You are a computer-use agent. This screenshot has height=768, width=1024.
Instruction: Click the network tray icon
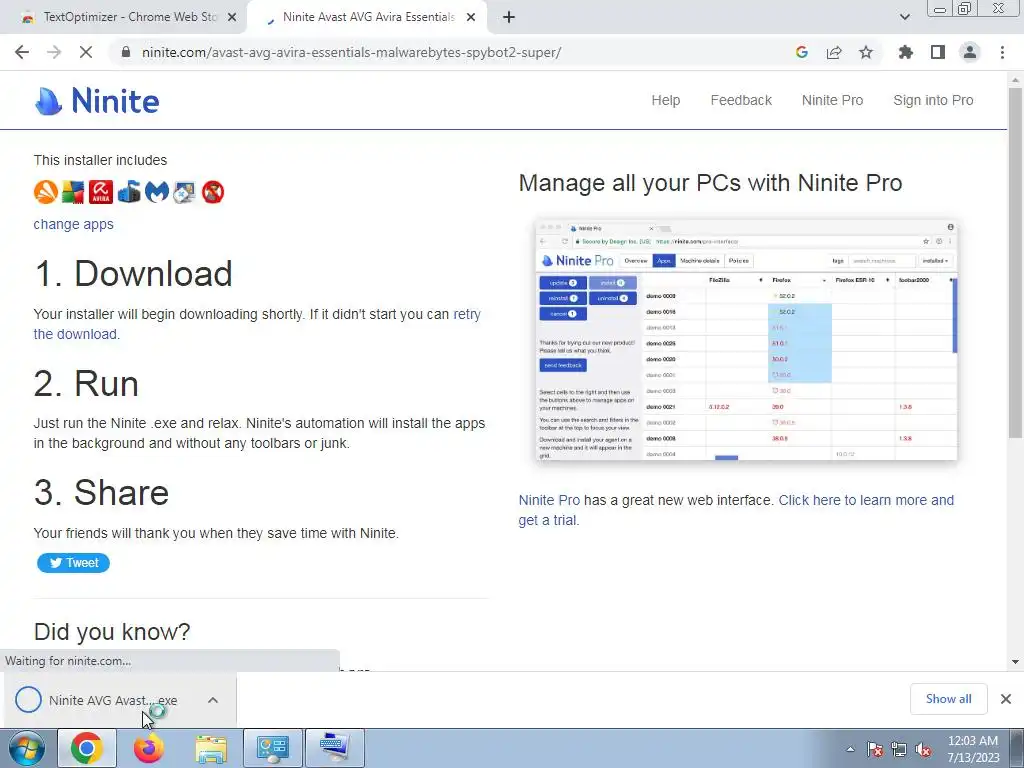coord(899,750)
